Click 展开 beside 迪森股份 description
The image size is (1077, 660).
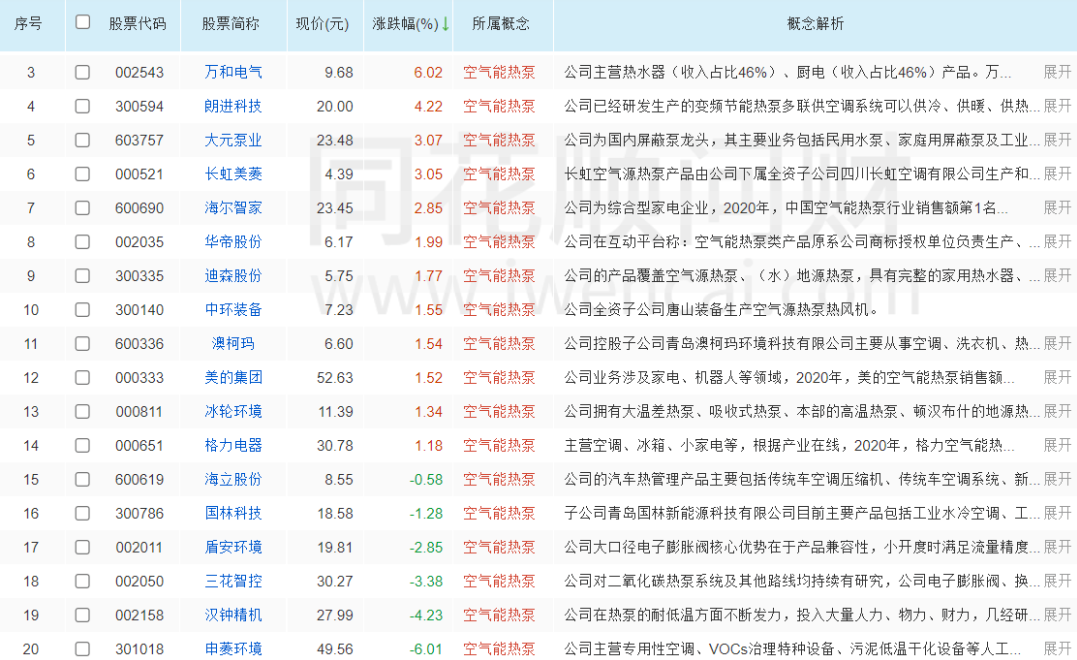pos(1057,275)
